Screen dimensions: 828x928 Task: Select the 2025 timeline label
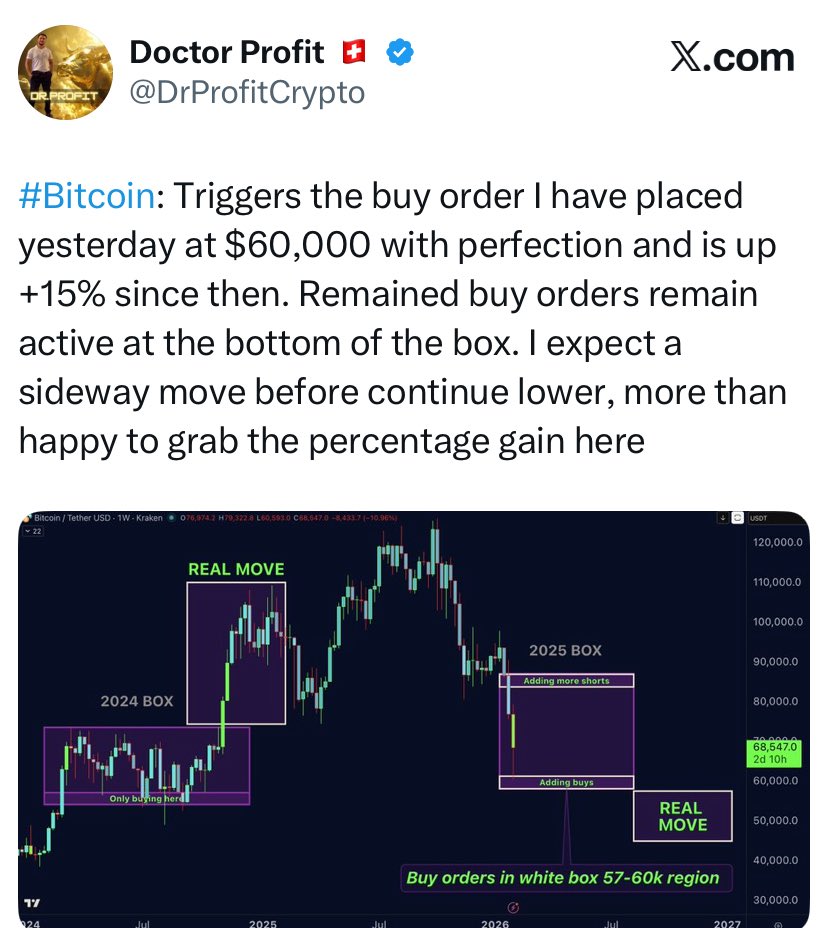click(x=263, y=923)
